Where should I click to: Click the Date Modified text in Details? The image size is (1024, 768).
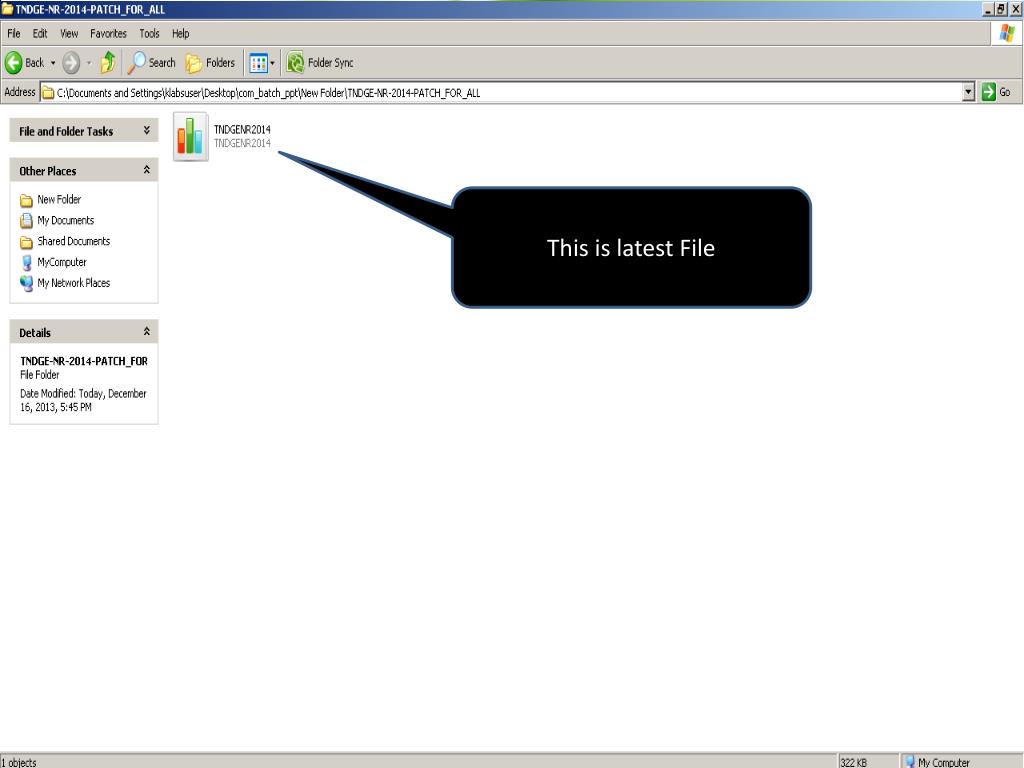click(x=83, y=400)
